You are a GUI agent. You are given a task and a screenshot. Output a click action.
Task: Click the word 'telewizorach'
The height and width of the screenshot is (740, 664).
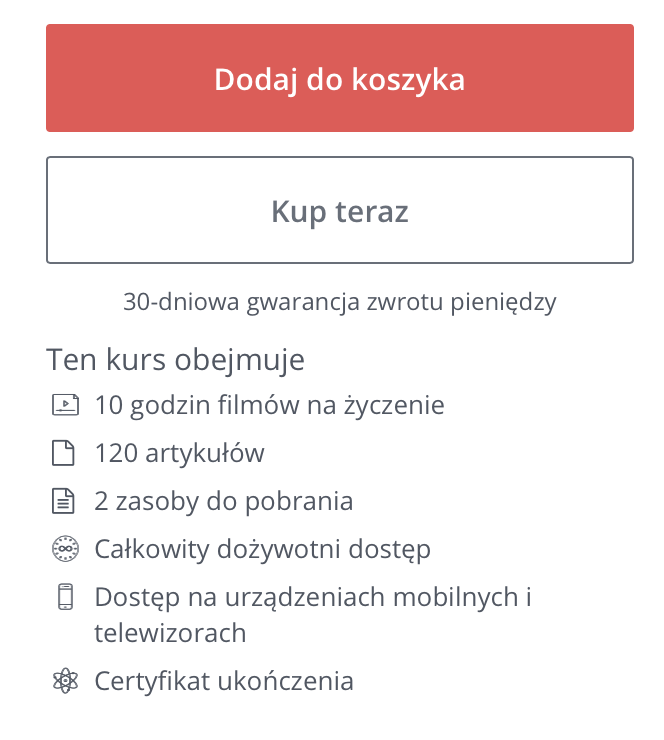[x=170, y=632]
